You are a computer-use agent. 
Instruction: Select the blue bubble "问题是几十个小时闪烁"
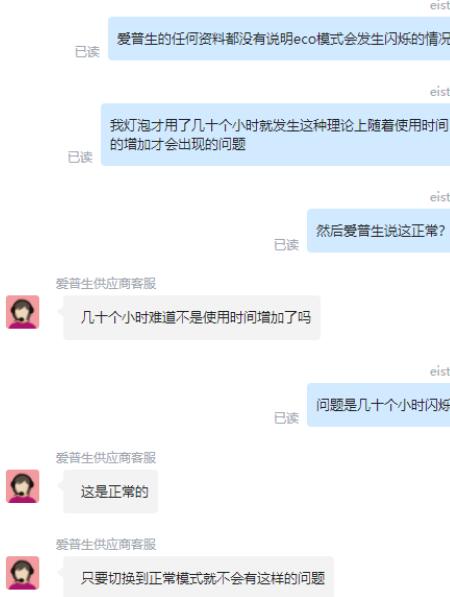point(378,405)
